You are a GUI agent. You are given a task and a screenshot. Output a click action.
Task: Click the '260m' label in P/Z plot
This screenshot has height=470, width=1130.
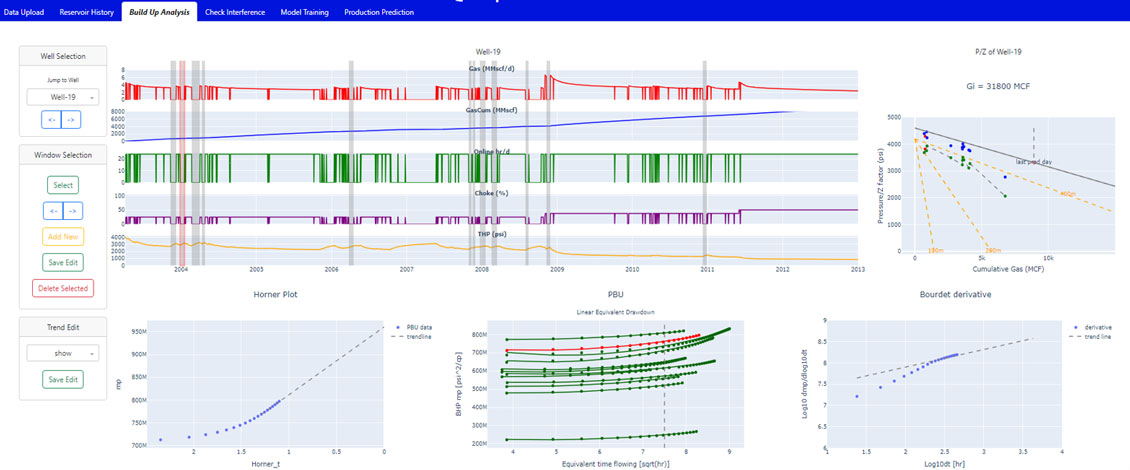point(991,250)
